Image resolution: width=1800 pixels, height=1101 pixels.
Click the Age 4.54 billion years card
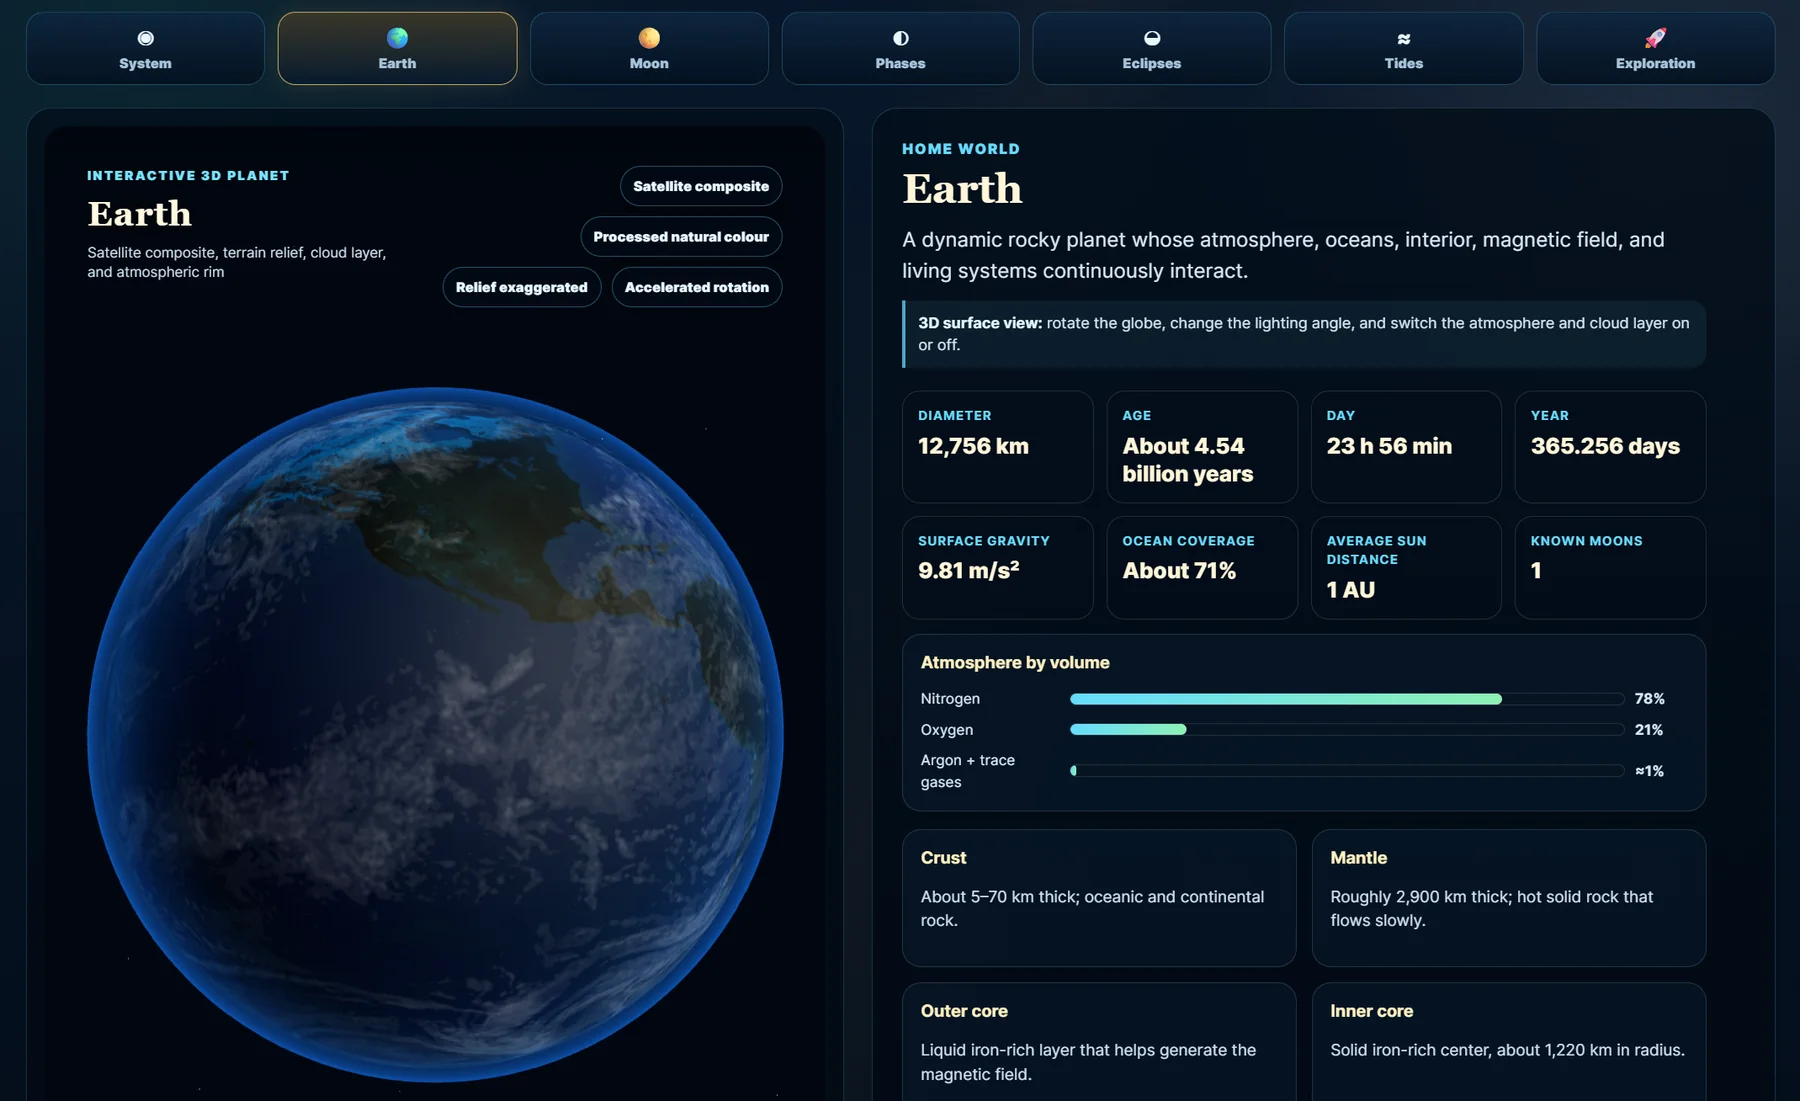(1202, 447)
